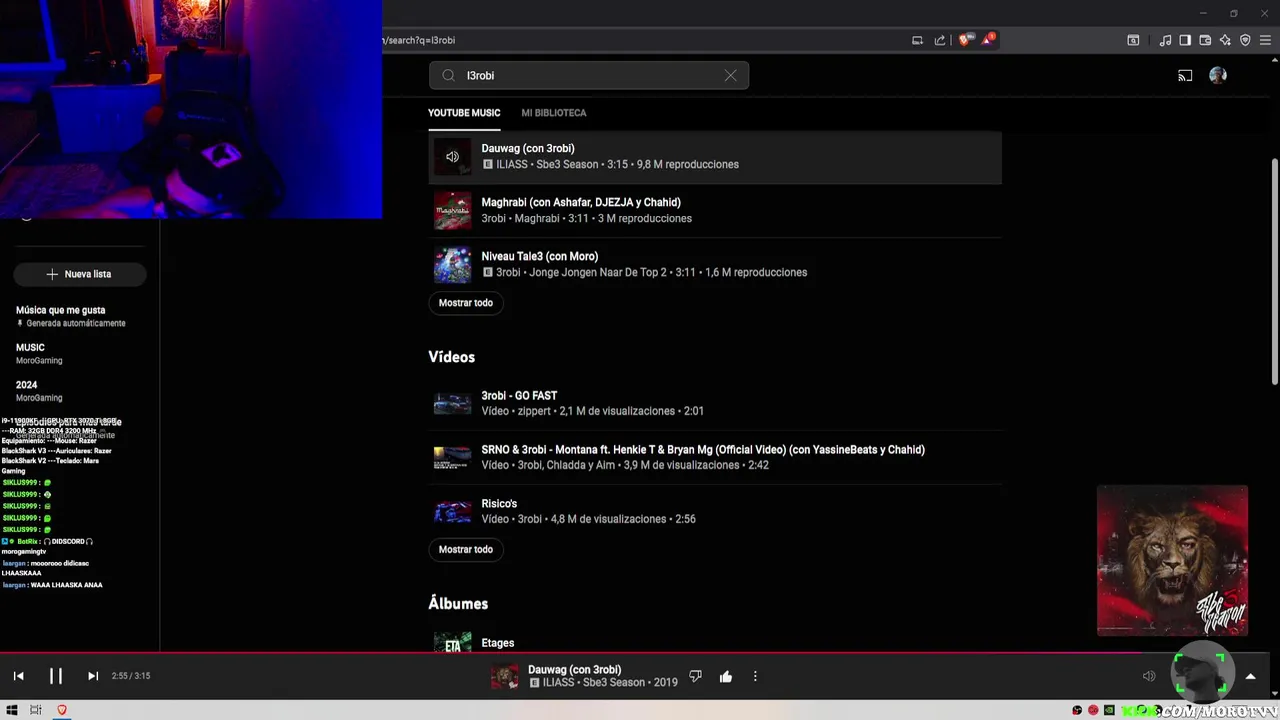This screenshot has height=720, width=1280.
Task: Switch to the MI BIBLIOTECA tab
Action: pyautogui.click(x=554, y=113)
